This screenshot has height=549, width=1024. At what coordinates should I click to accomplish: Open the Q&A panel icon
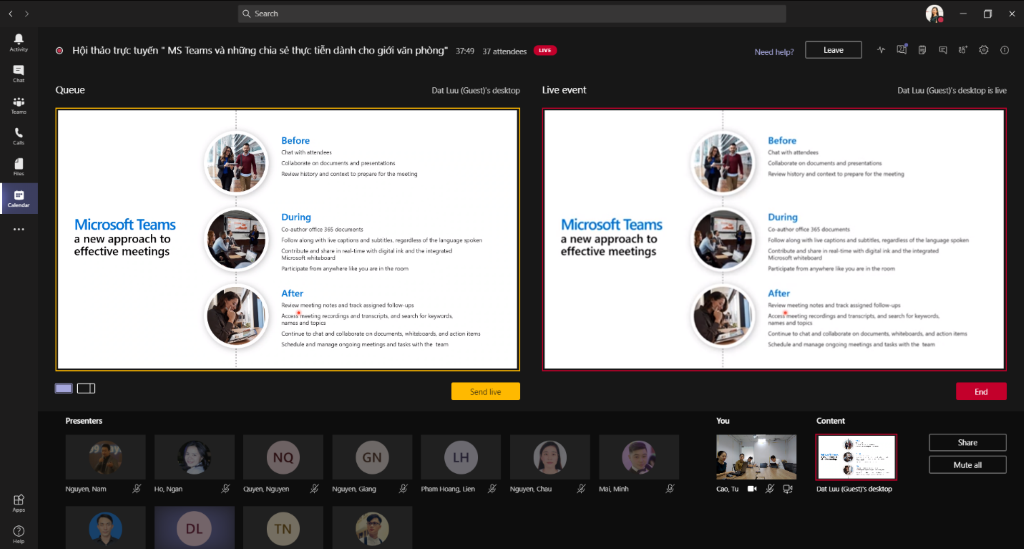coord(902,50)
